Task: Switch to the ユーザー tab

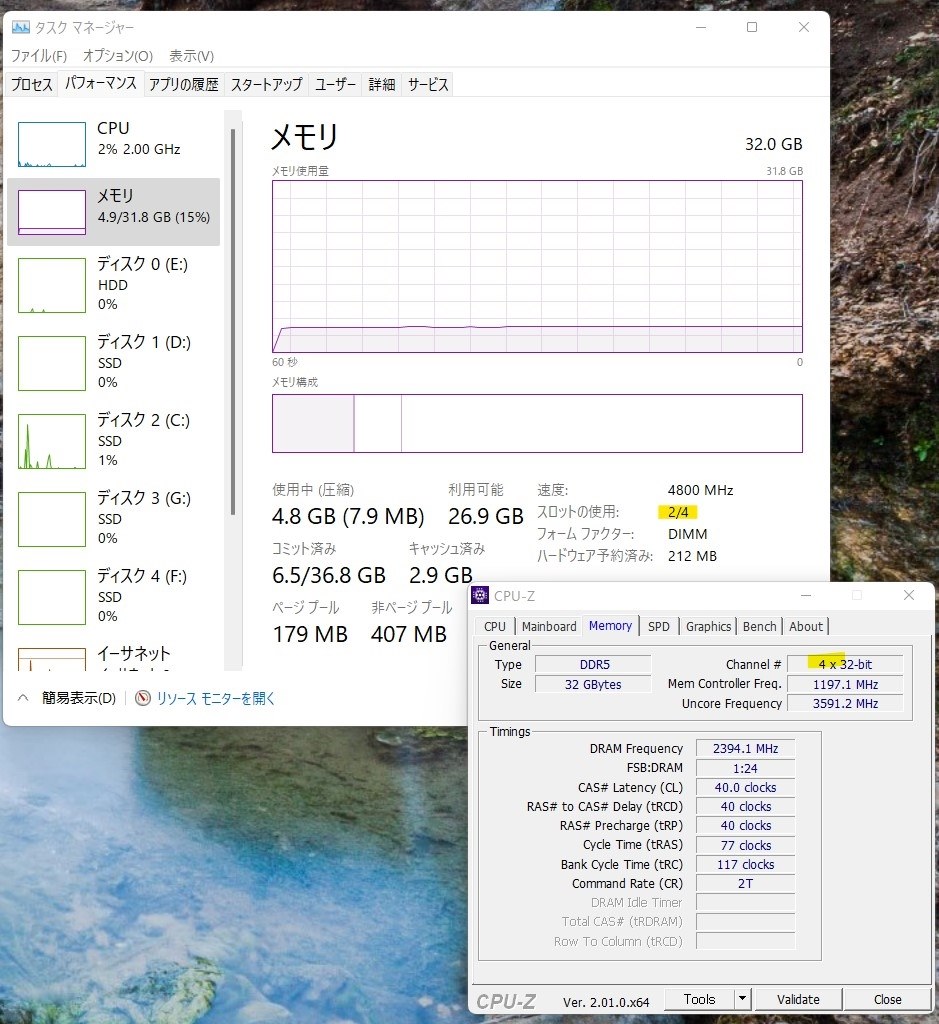Action: pyautogui.click(x=335, y=84)
